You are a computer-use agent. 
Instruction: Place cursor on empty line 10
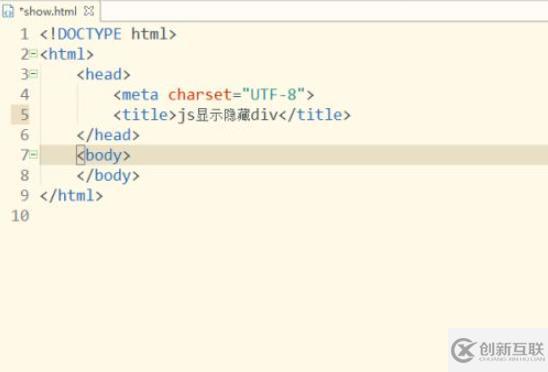tap(294, 216)
